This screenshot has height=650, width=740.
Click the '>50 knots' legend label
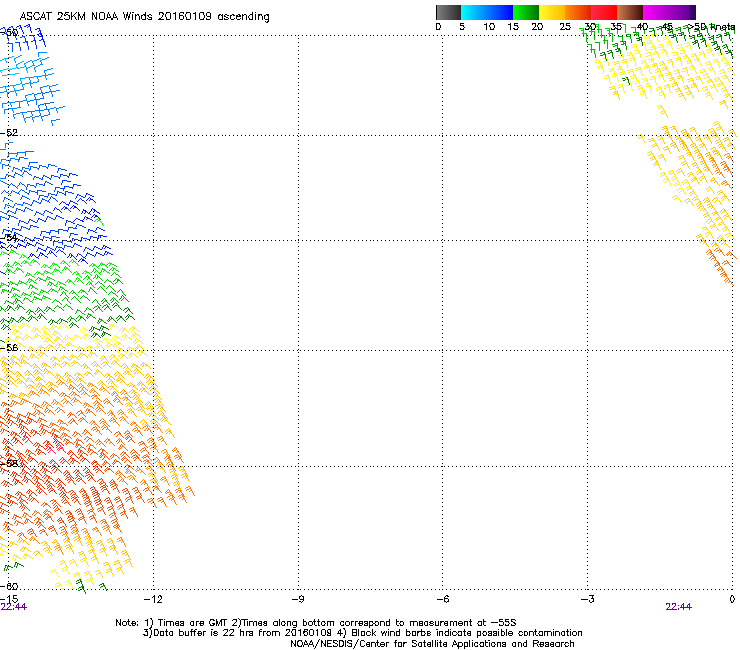[x=711, y=27]
